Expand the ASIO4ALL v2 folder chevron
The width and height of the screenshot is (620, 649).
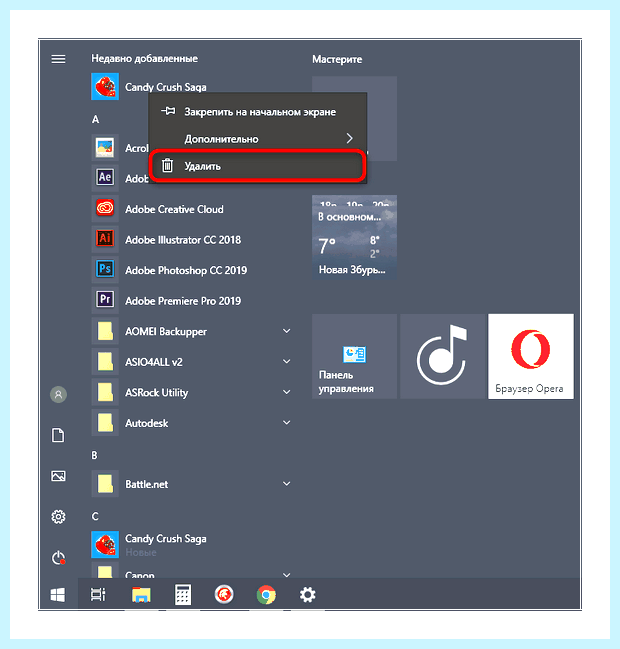(x=286, y=361)
